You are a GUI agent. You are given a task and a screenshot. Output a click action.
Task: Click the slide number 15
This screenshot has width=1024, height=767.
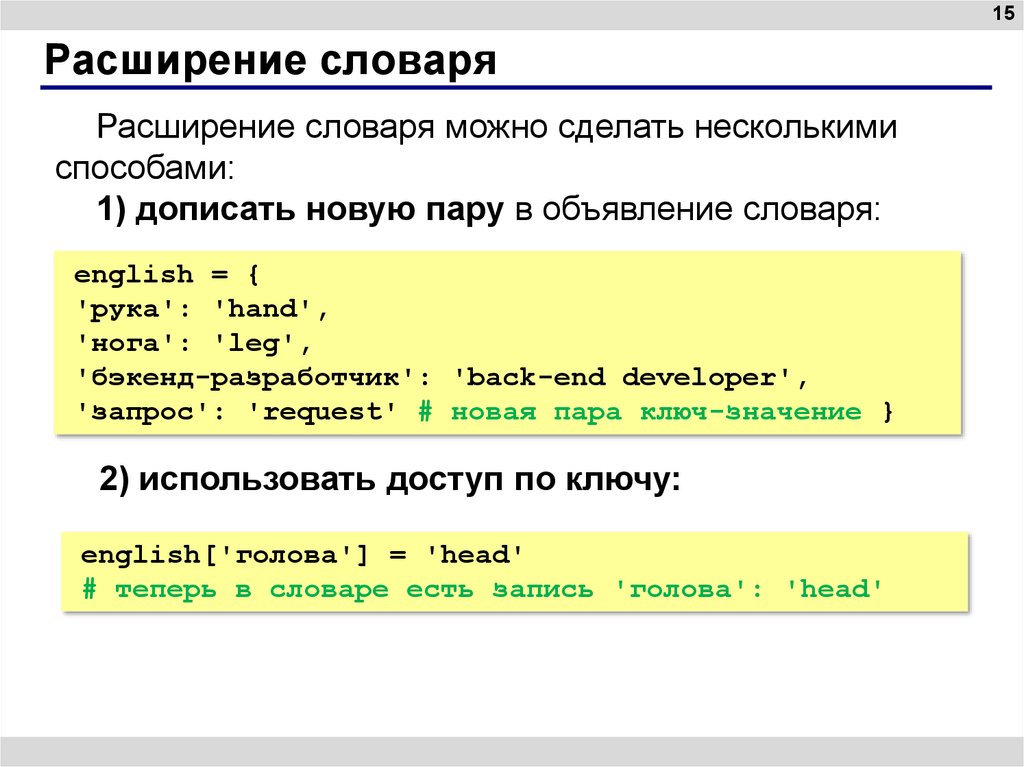[x=1001, y=13]
